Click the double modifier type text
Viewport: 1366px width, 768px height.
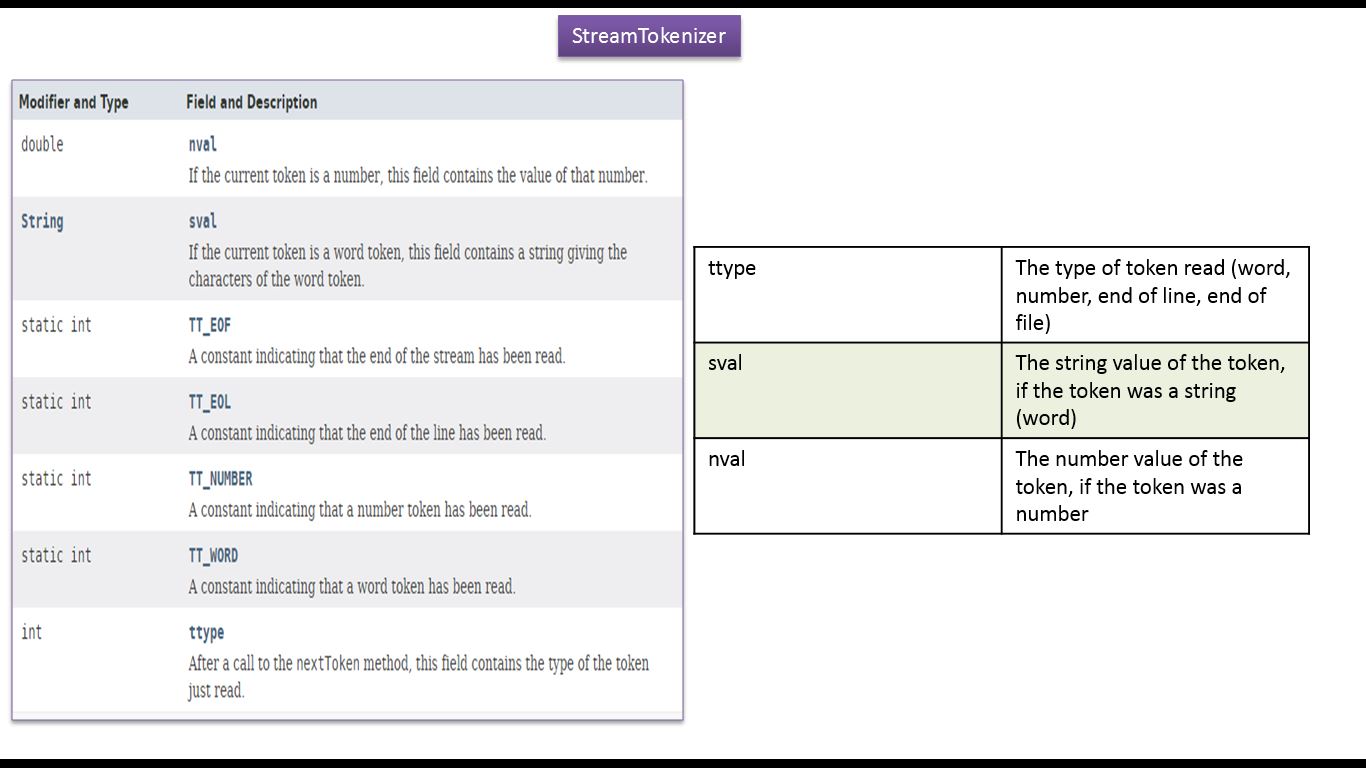click(x=42, y=145)
